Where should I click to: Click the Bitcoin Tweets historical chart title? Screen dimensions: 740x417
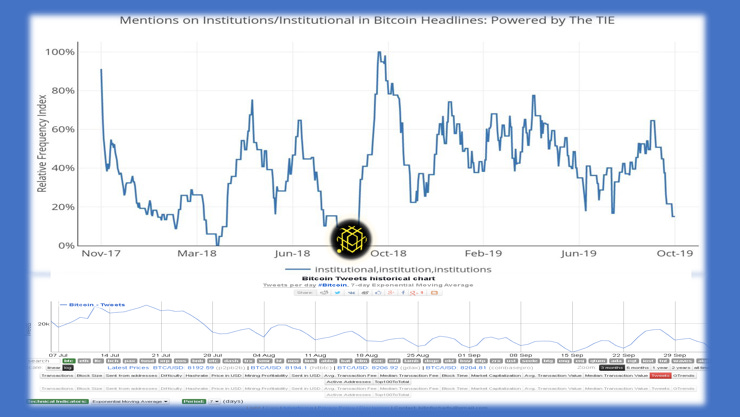369,278
